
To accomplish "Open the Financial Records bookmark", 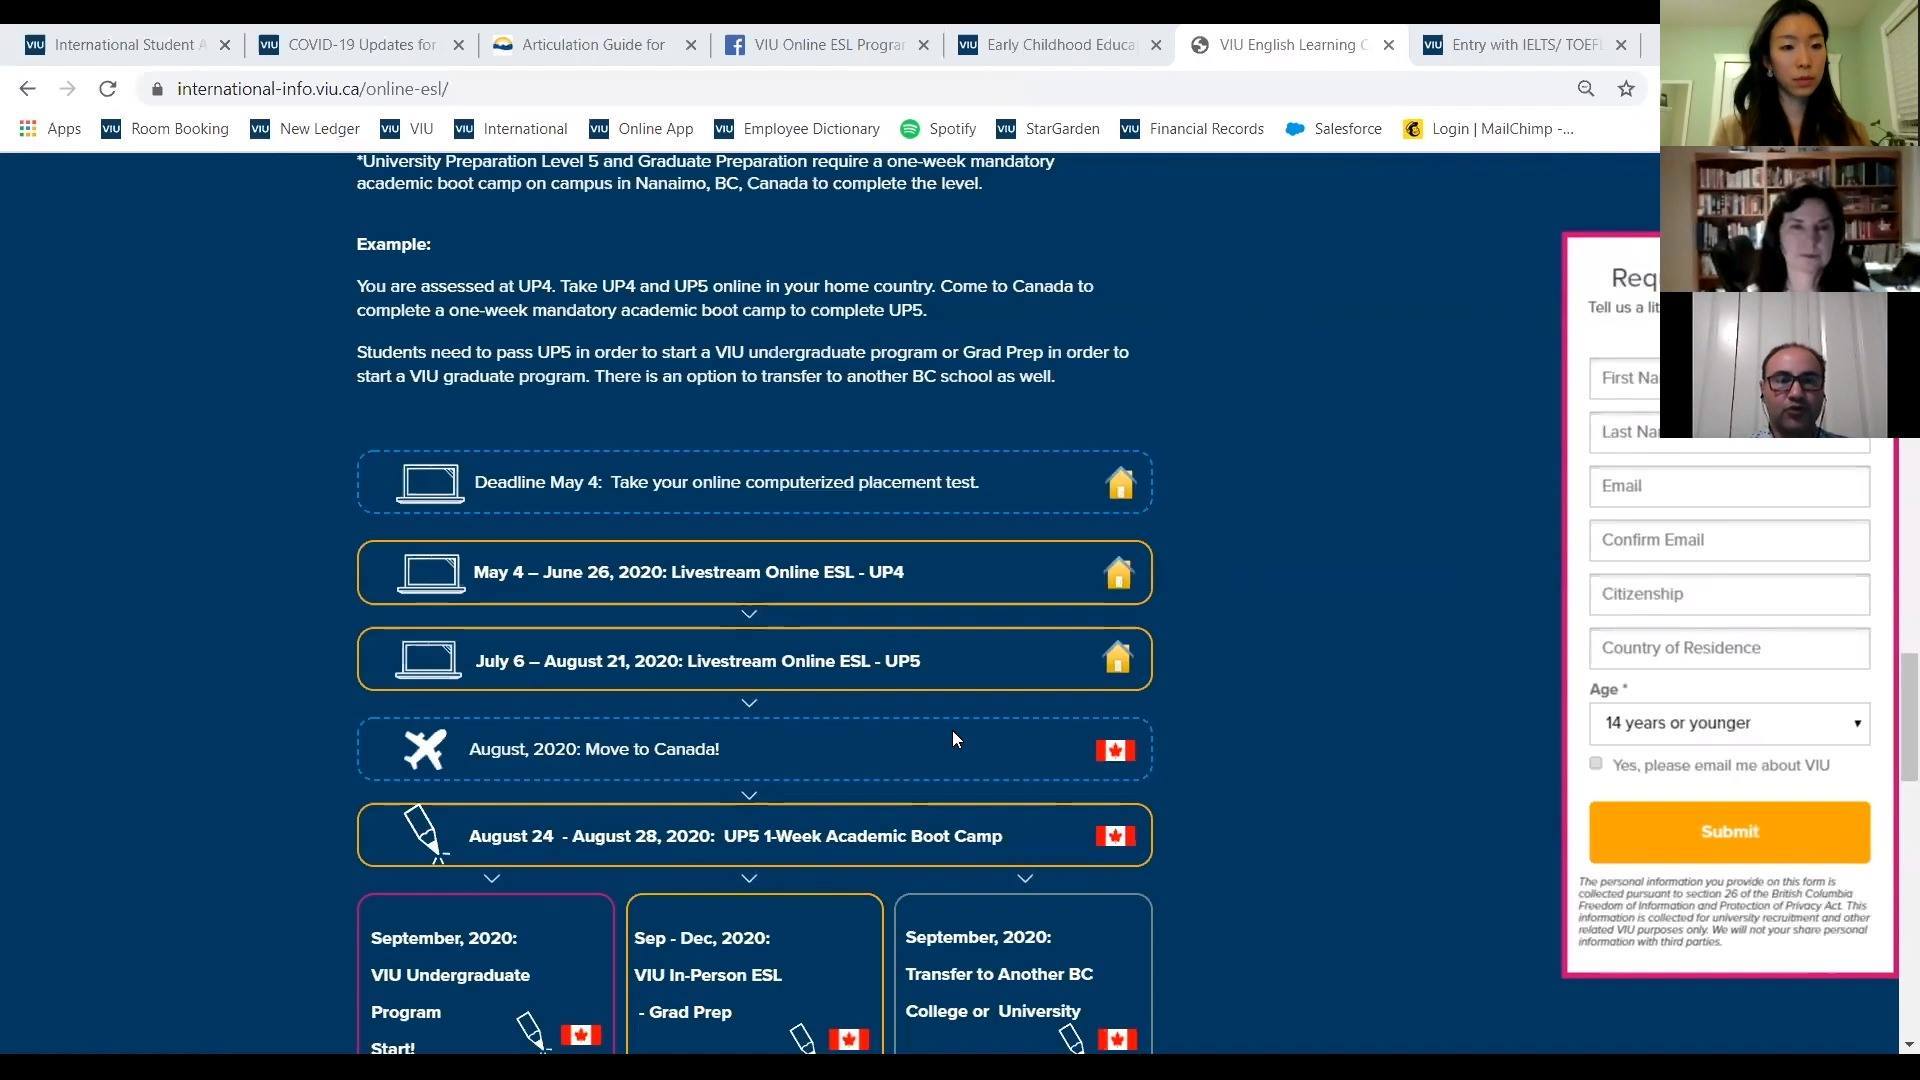I will coord(1192,129).
